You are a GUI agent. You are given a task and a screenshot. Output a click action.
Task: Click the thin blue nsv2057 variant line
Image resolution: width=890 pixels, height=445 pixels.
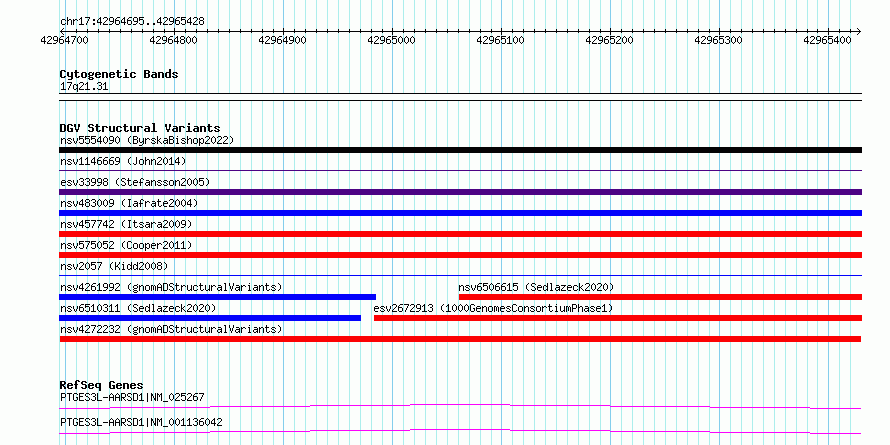(x=460, y=275)
